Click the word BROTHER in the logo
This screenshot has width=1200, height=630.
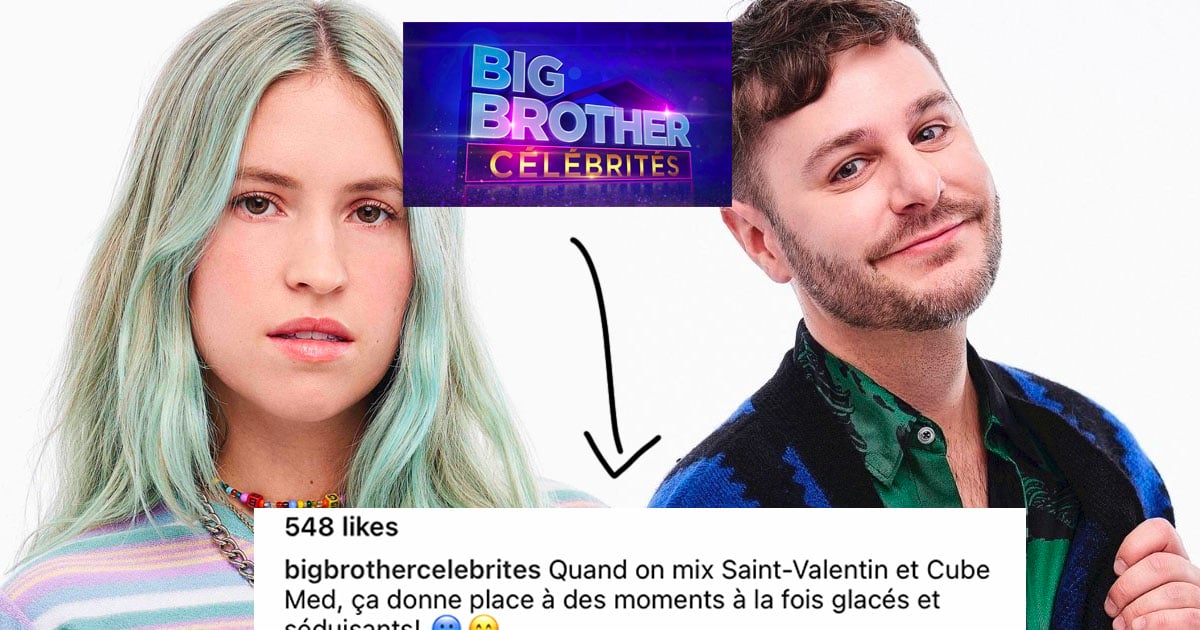580,117
